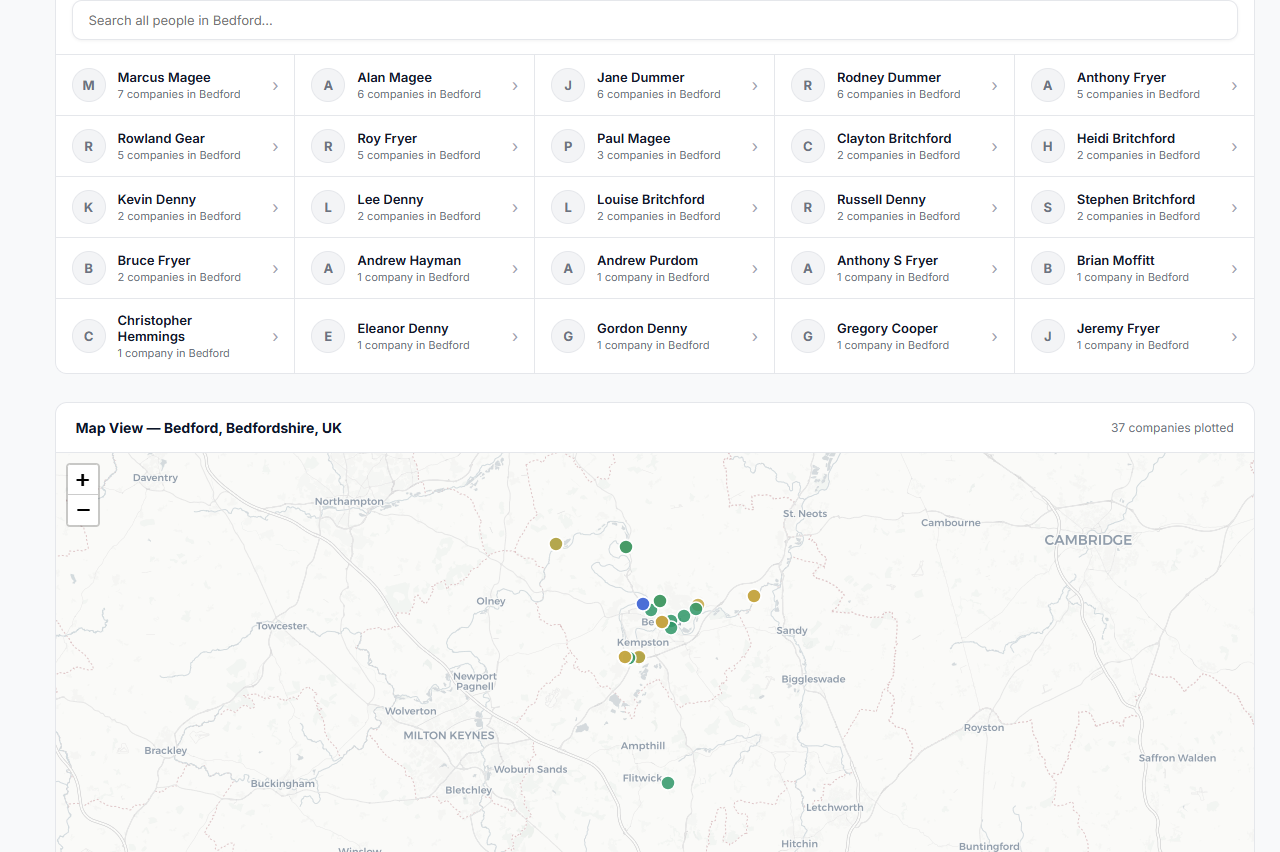
Task: Click '3 companies in Bedford' under Paul Magee
Action: [x=659, y=155]
